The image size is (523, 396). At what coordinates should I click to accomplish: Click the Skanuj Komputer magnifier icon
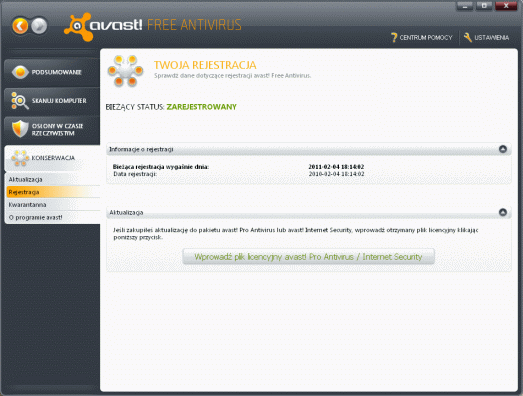pyautogui.click(x=20, y=100)
